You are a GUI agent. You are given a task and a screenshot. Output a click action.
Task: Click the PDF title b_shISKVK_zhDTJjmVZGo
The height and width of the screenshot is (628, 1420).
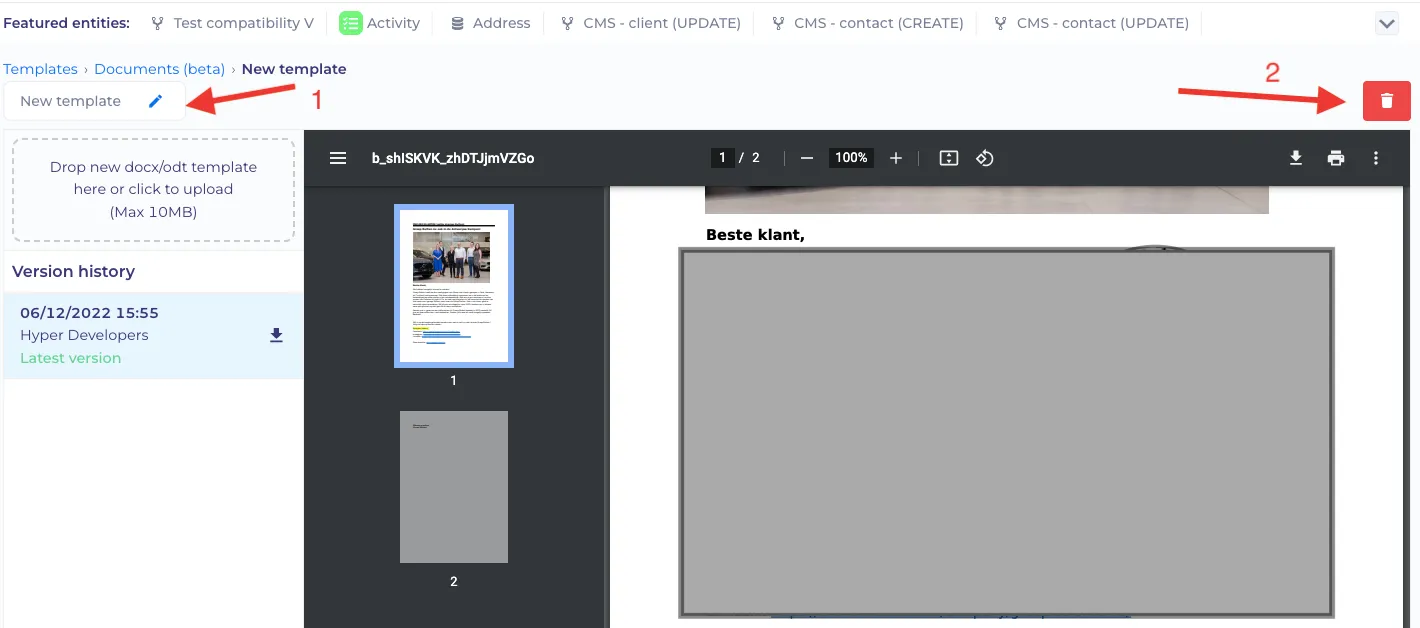[x=452, y=158]
